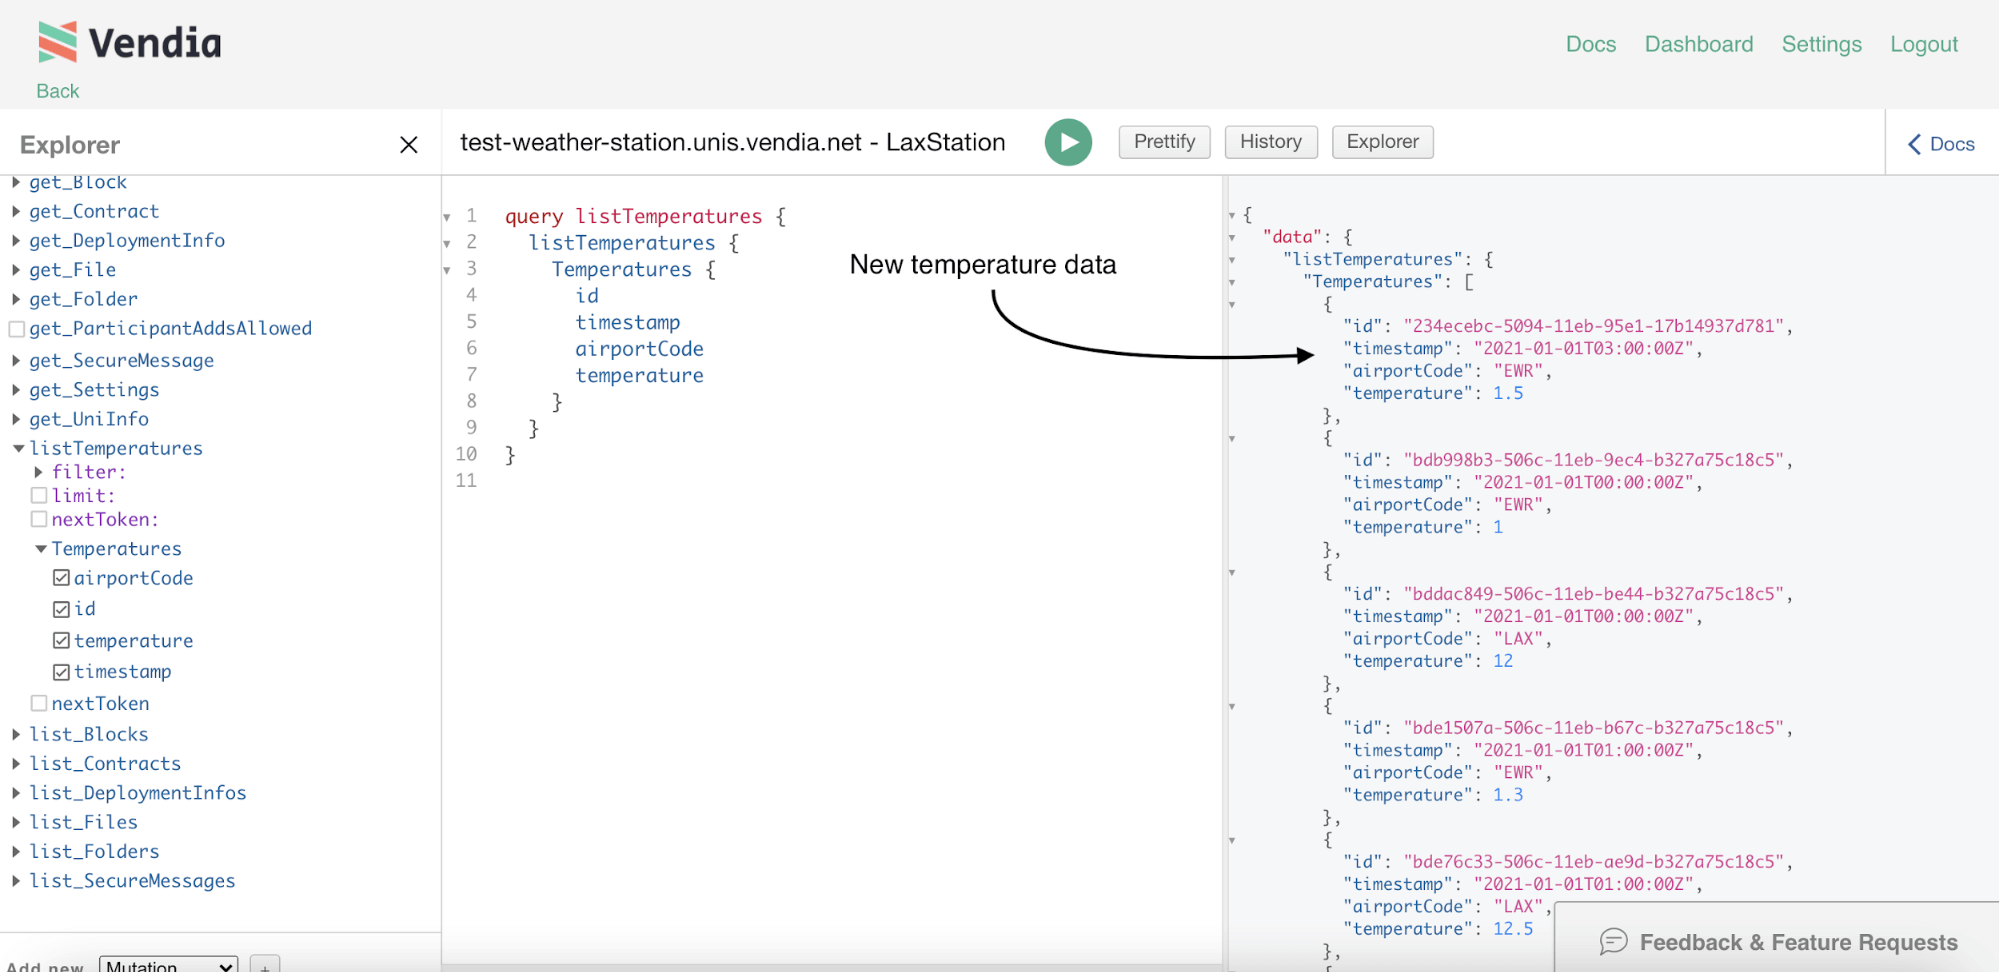Image resolution: width=1999 pixels, height=973 pixels.
Task: Uncheck the id field checkbox
Action: coord(61,609)
